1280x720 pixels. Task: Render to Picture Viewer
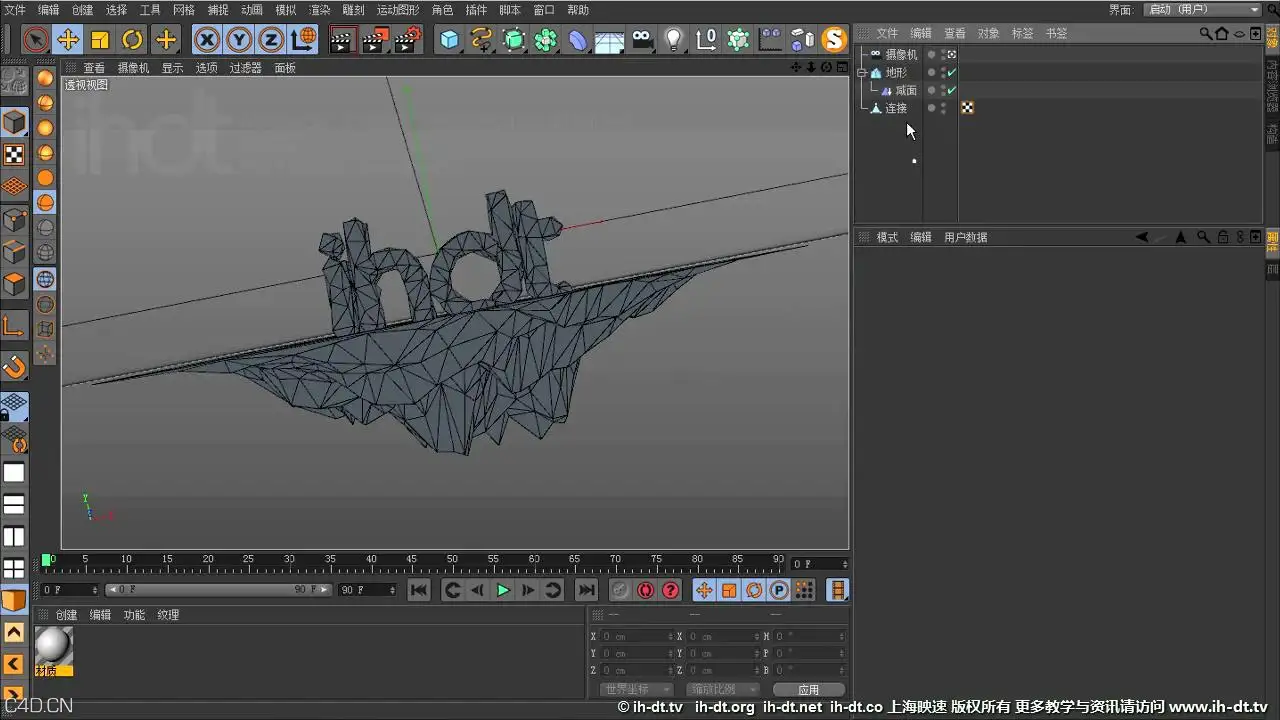coord(374,40)
